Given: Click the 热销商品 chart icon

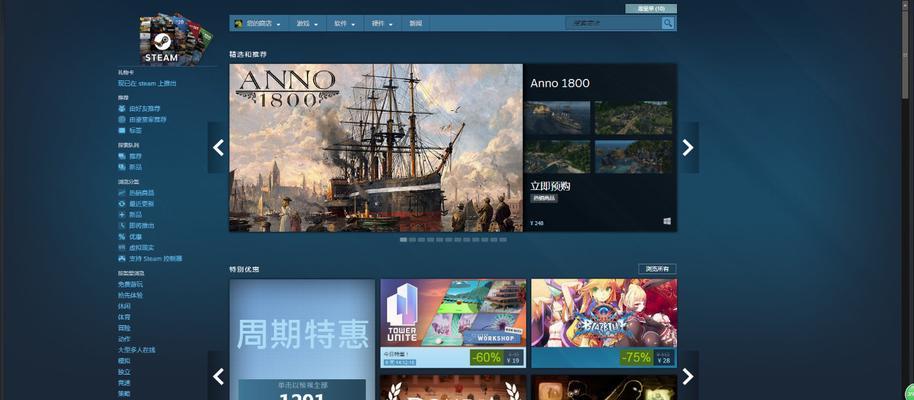Looking at the screenshot, I should [122, 192].
